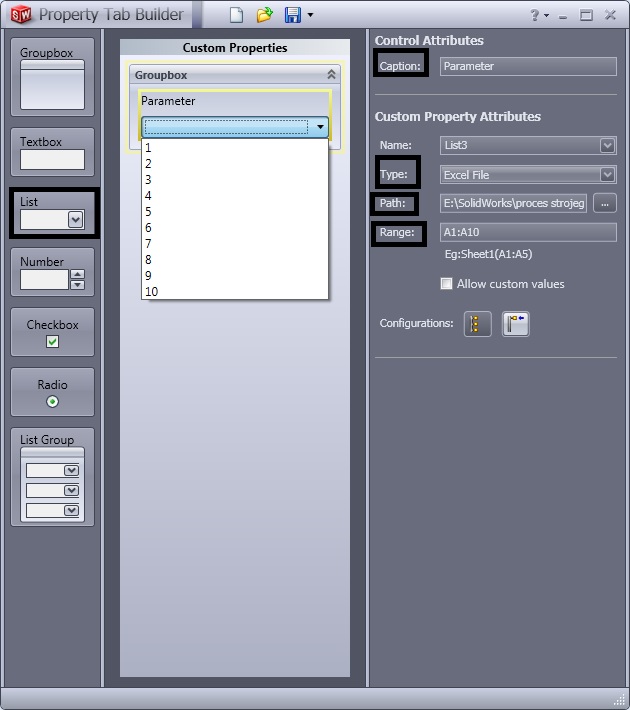Select the Textbox control in left palette
This screenshot has width=630, height=710.
(53, 152)
